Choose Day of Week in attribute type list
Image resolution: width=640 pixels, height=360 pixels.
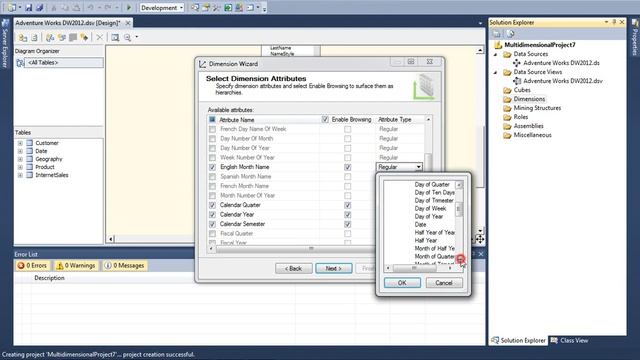click(430, 209)
